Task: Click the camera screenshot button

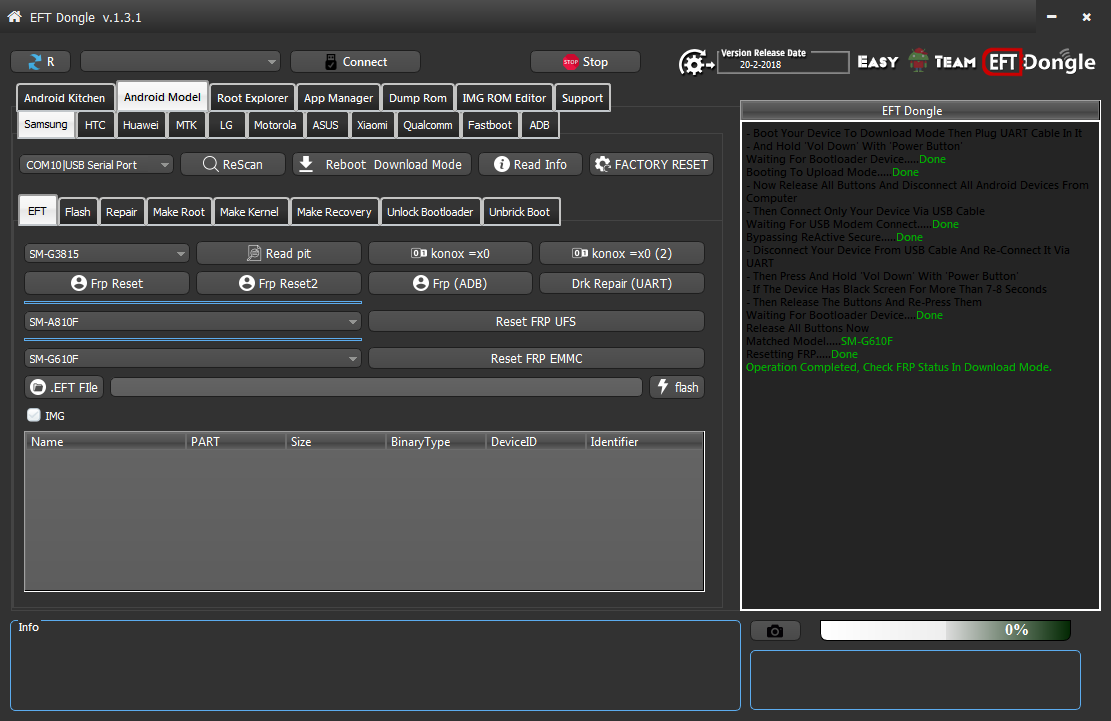Action: click(775, 630)
